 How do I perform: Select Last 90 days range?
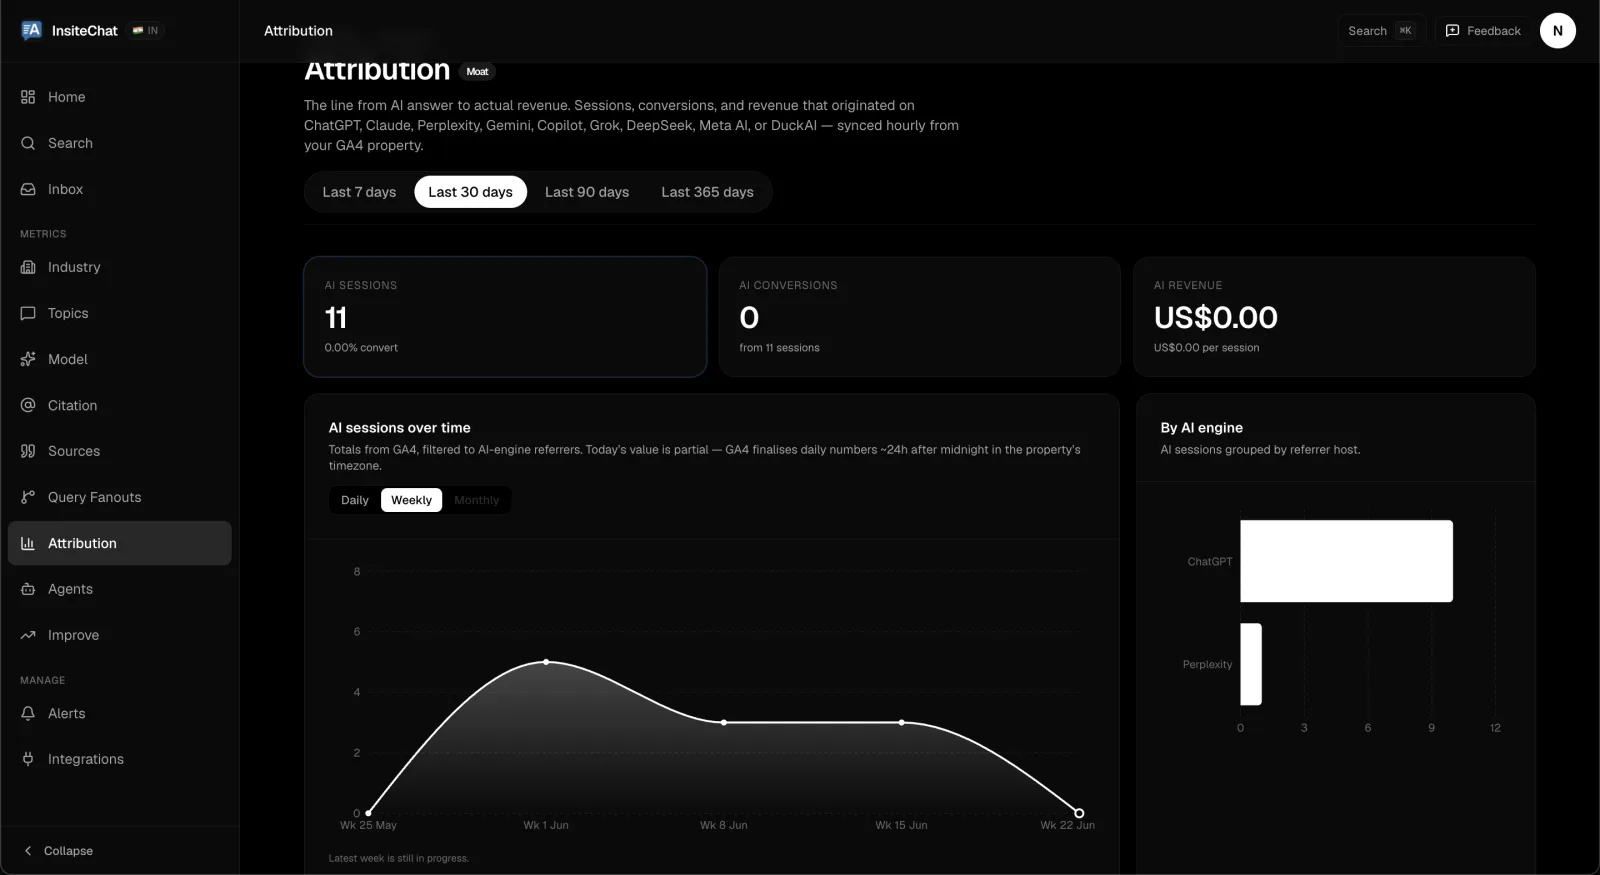(587, 192)
